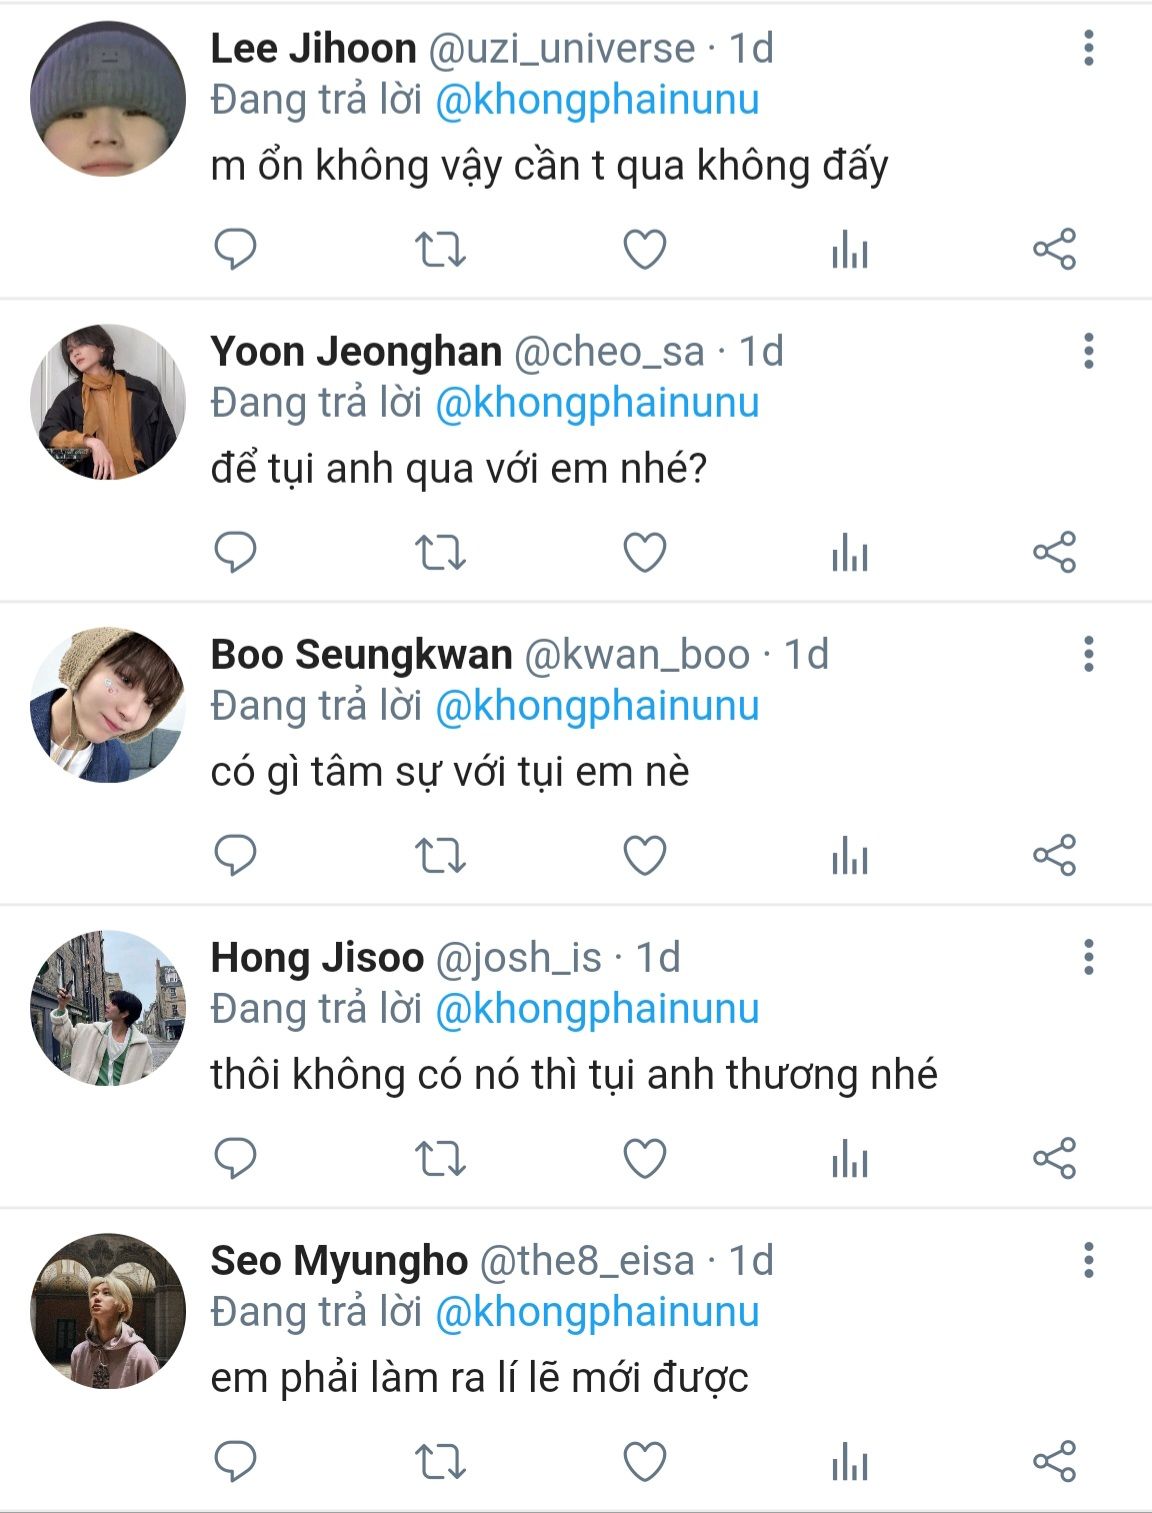The height and width of the screenshot is (1513, 1152).
Task: Tap Seo Myungho's avatar
Action: pos(108,1311)
